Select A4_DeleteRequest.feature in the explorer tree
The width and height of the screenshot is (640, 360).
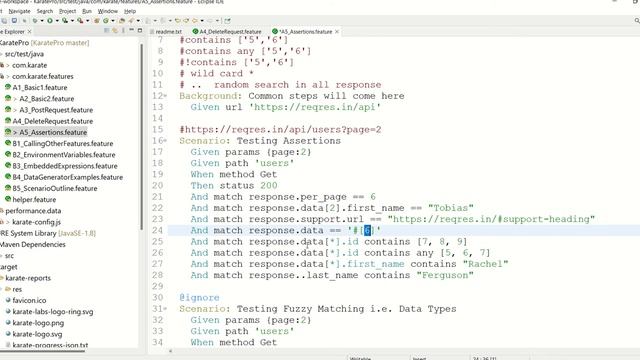point(53,121)
